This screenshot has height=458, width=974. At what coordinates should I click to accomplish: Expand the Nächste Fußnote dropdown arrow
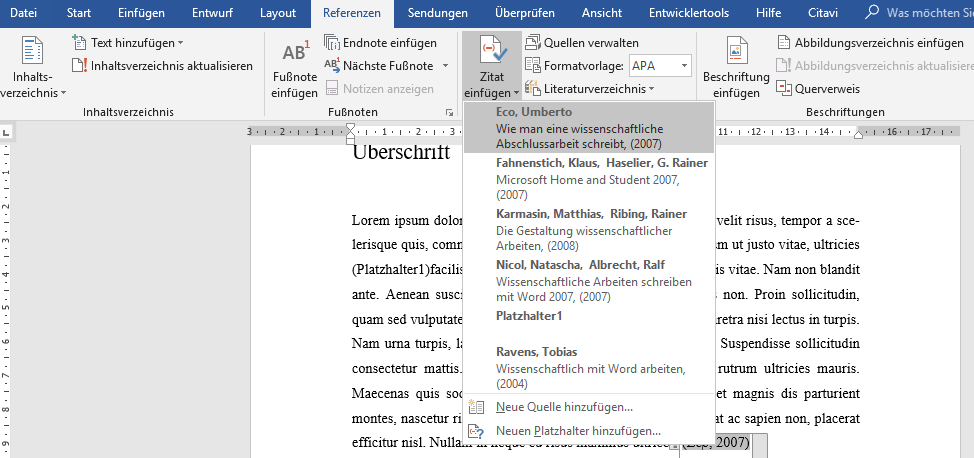click(x=445, y=66)
